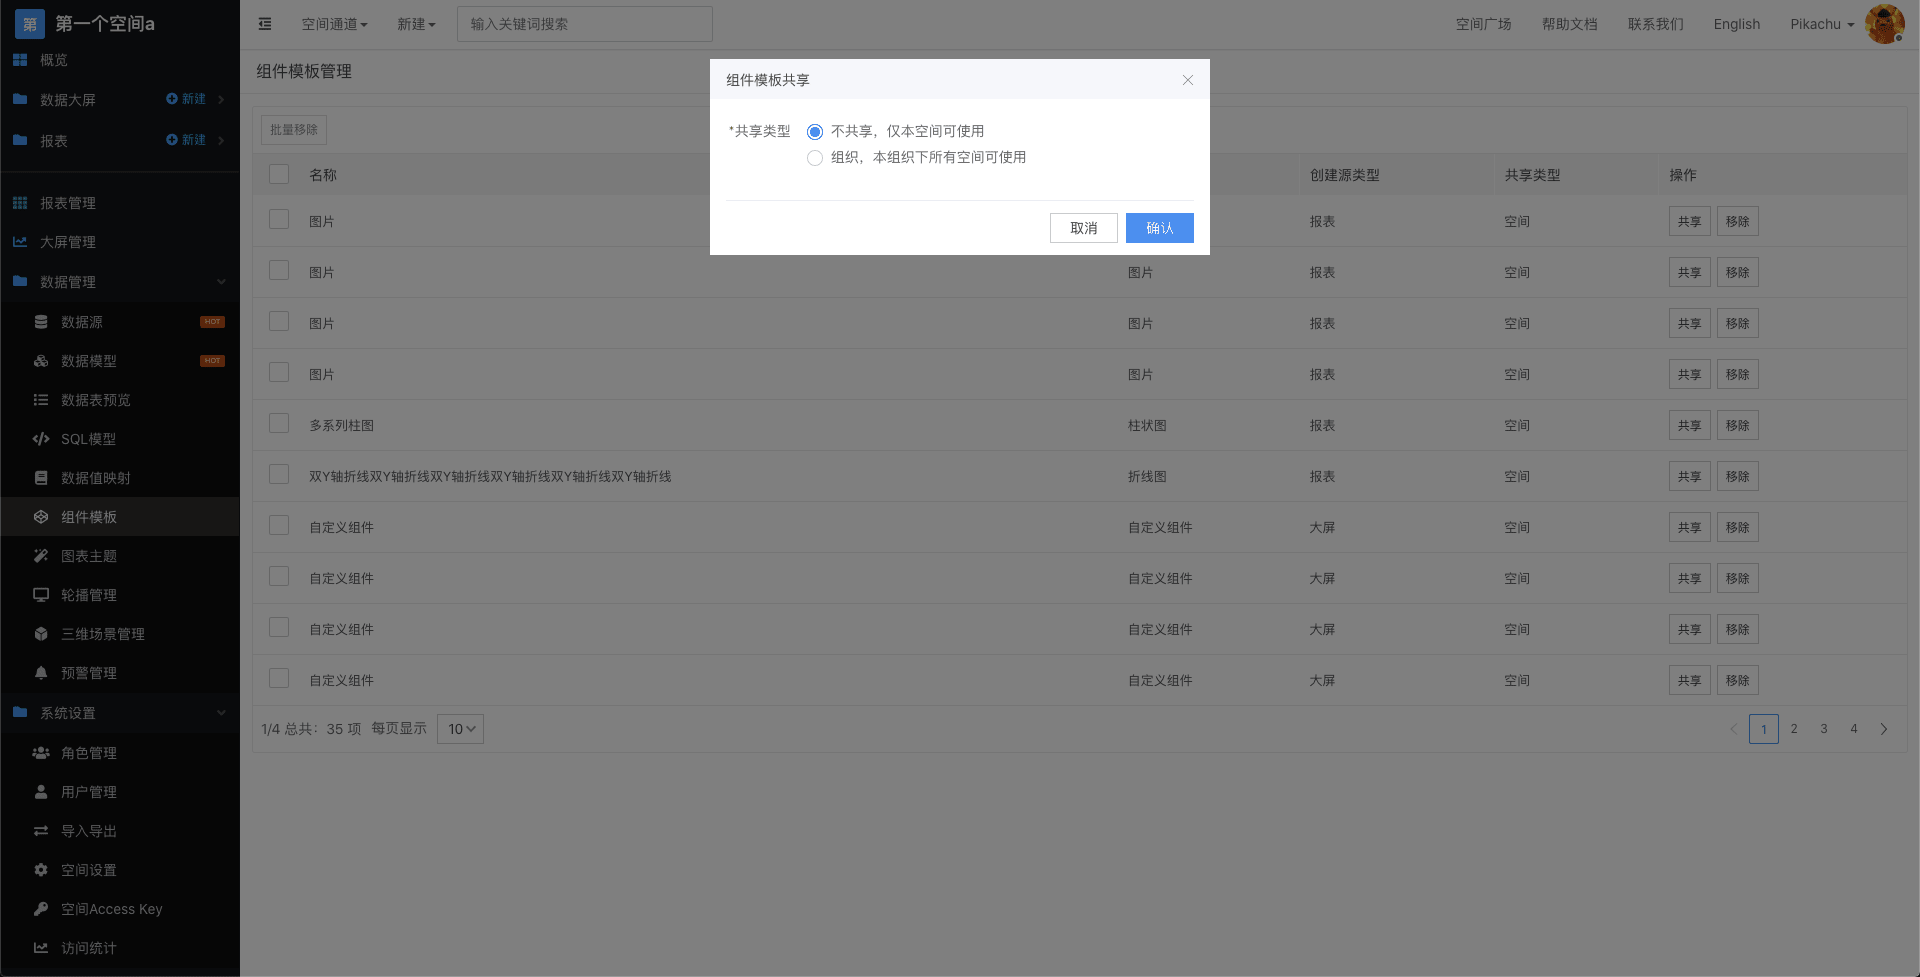
Task: Click the 图表主题 magic wand icon
Action: coord(41,556)
